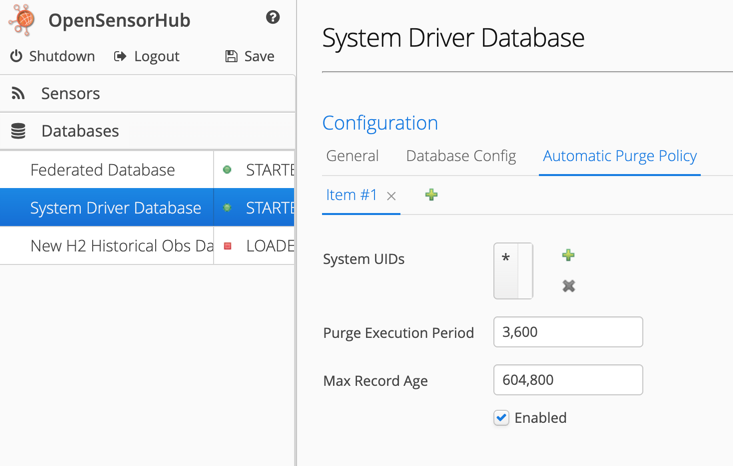Select the System Driver Database row
733x466 pixels.
[115, 208]
